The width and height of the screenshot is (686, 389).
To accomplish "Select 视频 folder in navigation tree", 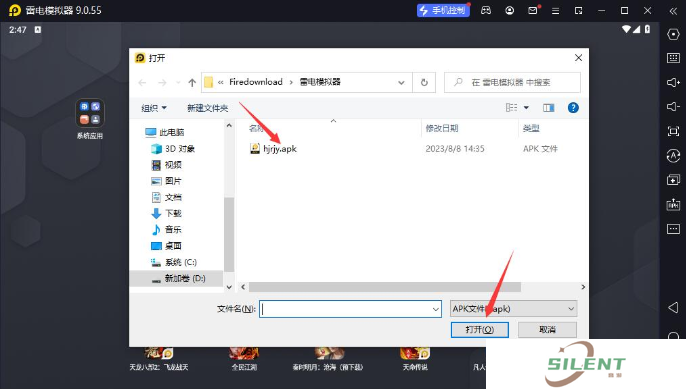I will pos(166,165).
